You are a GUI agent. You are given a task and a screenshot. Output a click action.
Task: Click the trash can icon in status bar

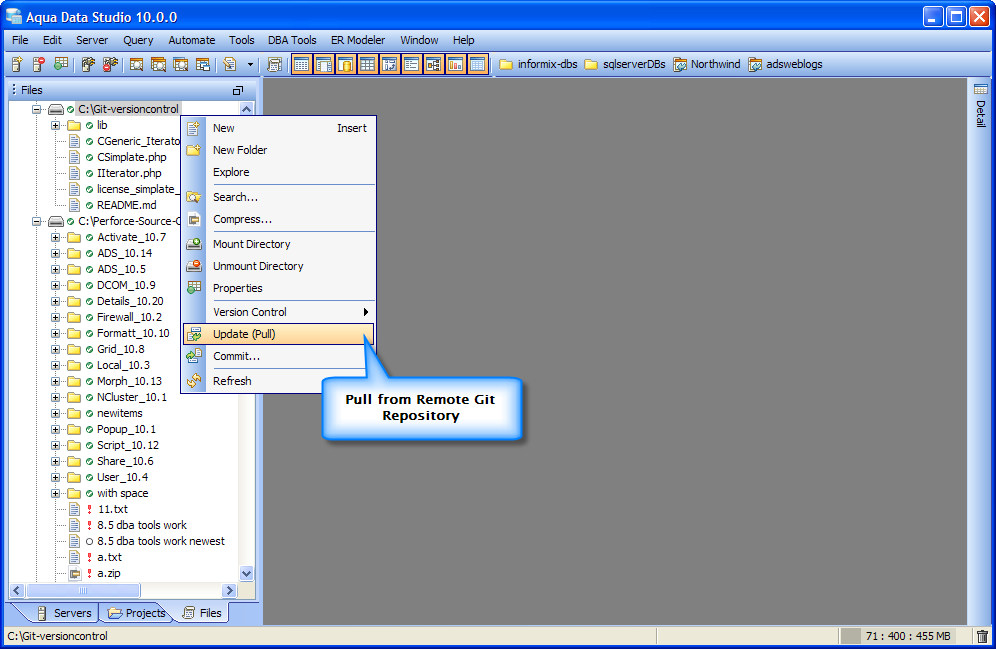click(x=982, y=636)
